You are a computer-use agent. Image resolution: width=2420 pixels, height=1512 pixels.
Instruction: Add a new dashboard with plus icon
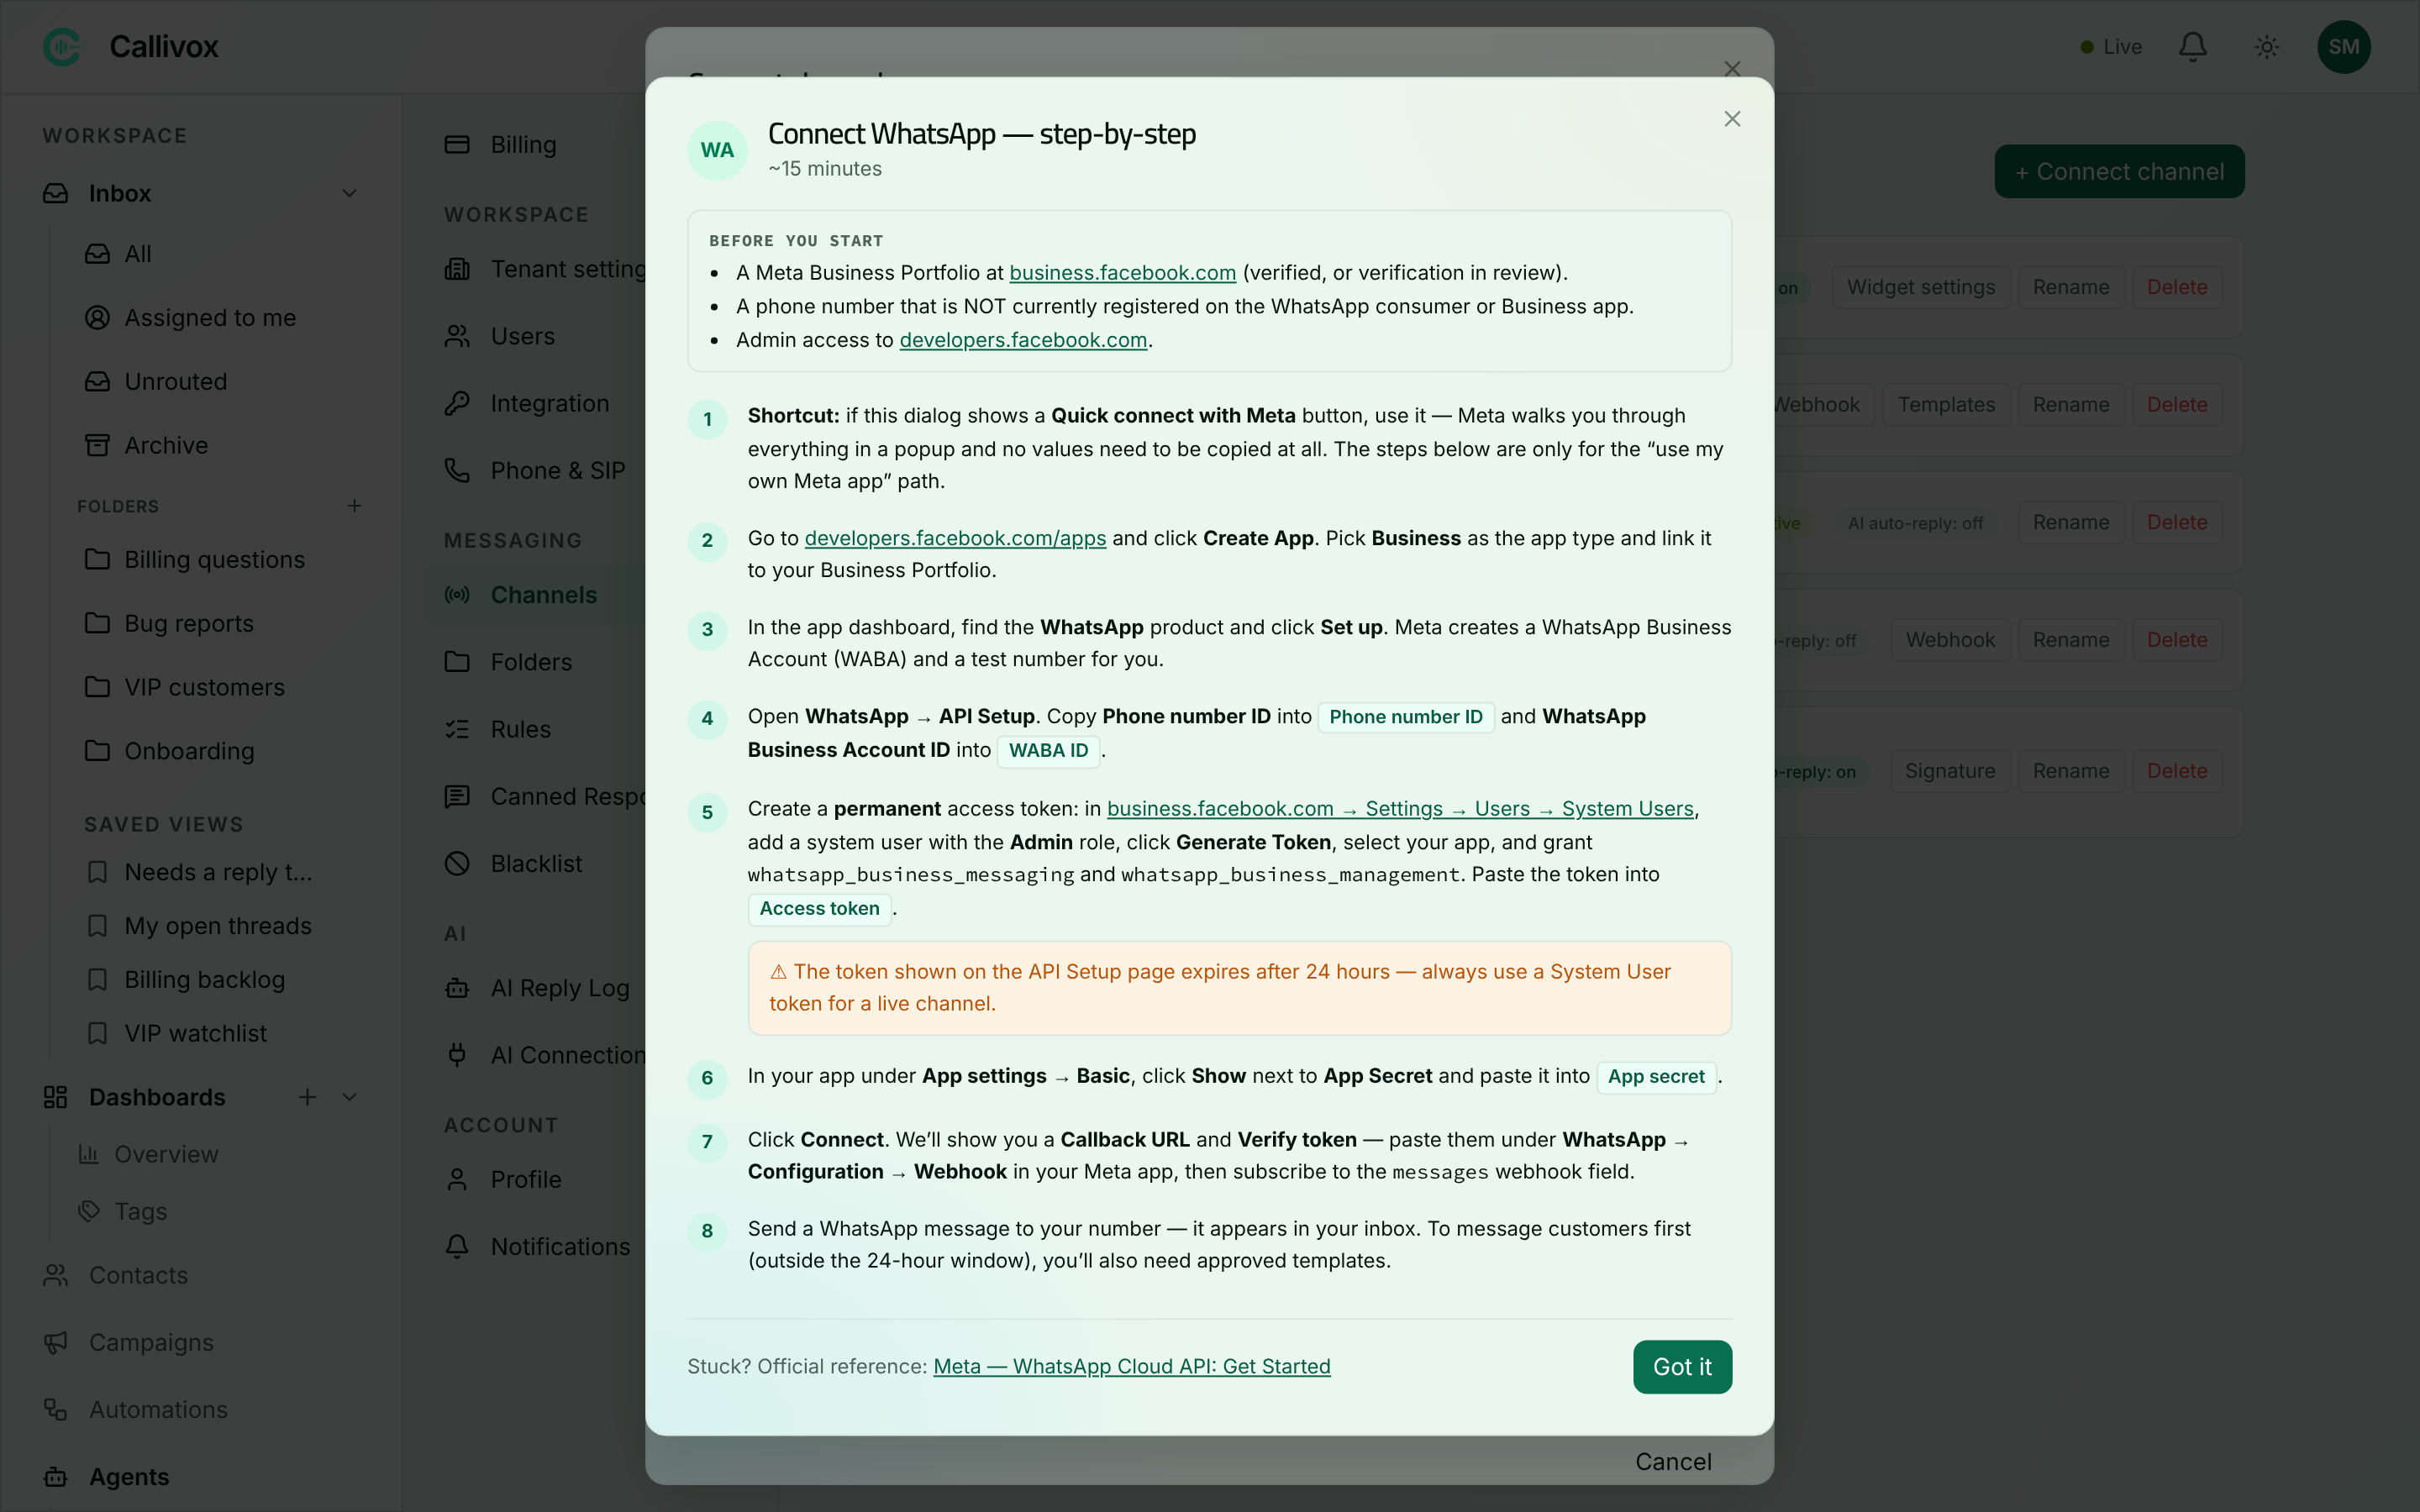[307, 1097]
